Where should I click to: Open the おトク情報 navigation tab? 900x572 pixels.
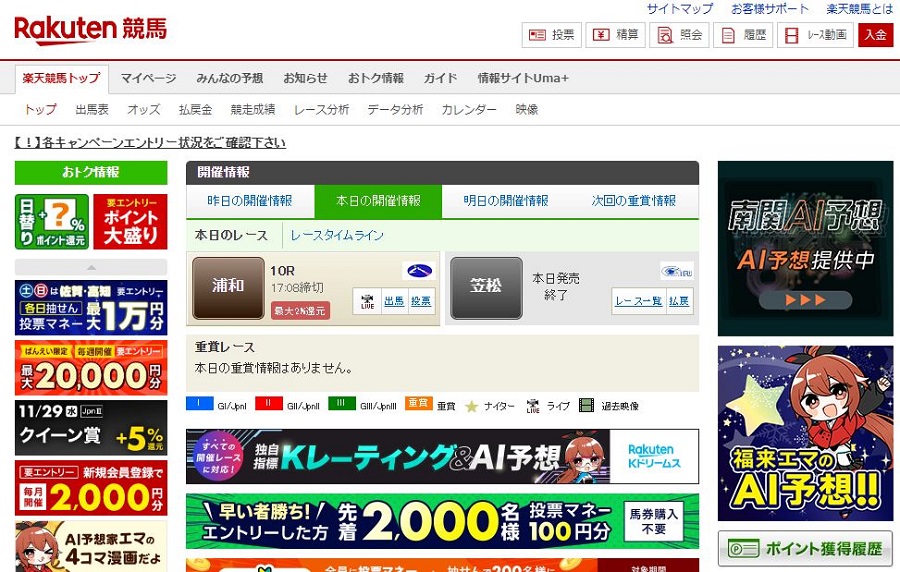click(375, 78)
